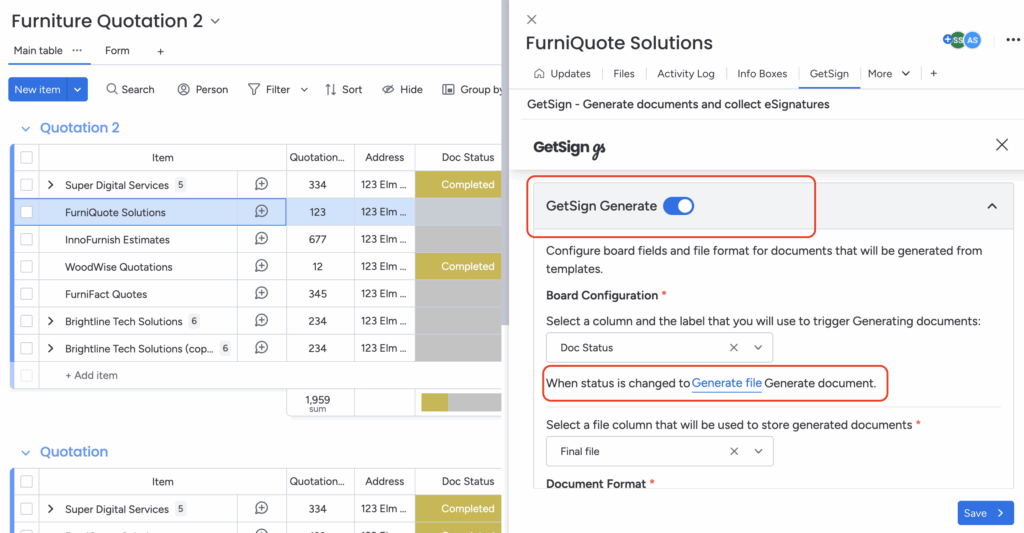Screen dimensions: 1024x533
Task: Collapse the GetSign Generate section chevron
Action: [x=992, y=206]
